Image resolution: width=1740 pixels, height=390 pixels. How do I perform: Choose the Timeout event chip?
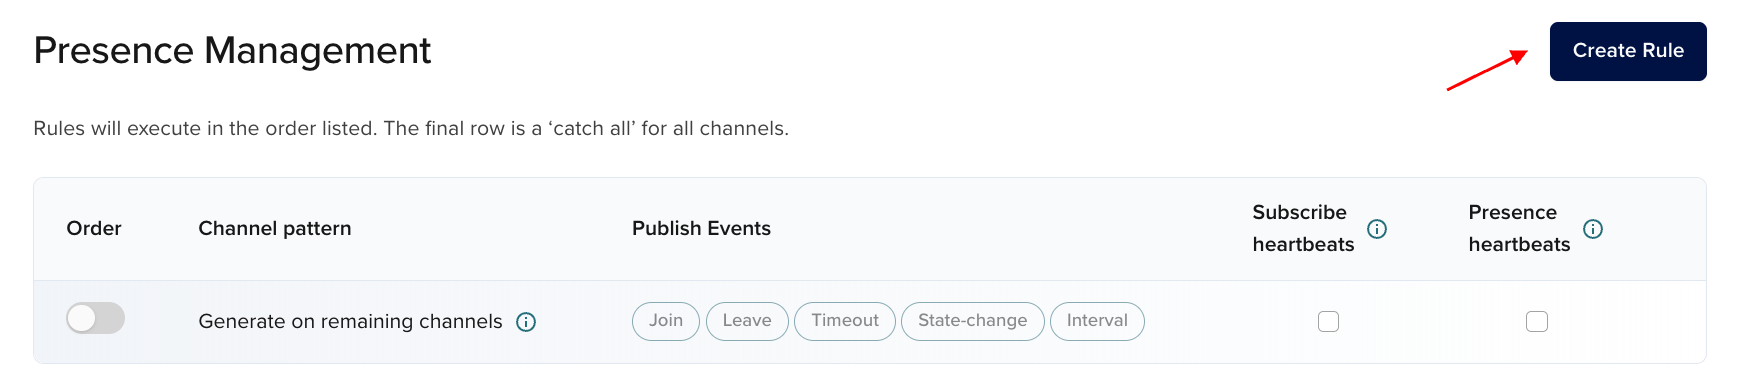pyautogui.click(x=845, y=321)
